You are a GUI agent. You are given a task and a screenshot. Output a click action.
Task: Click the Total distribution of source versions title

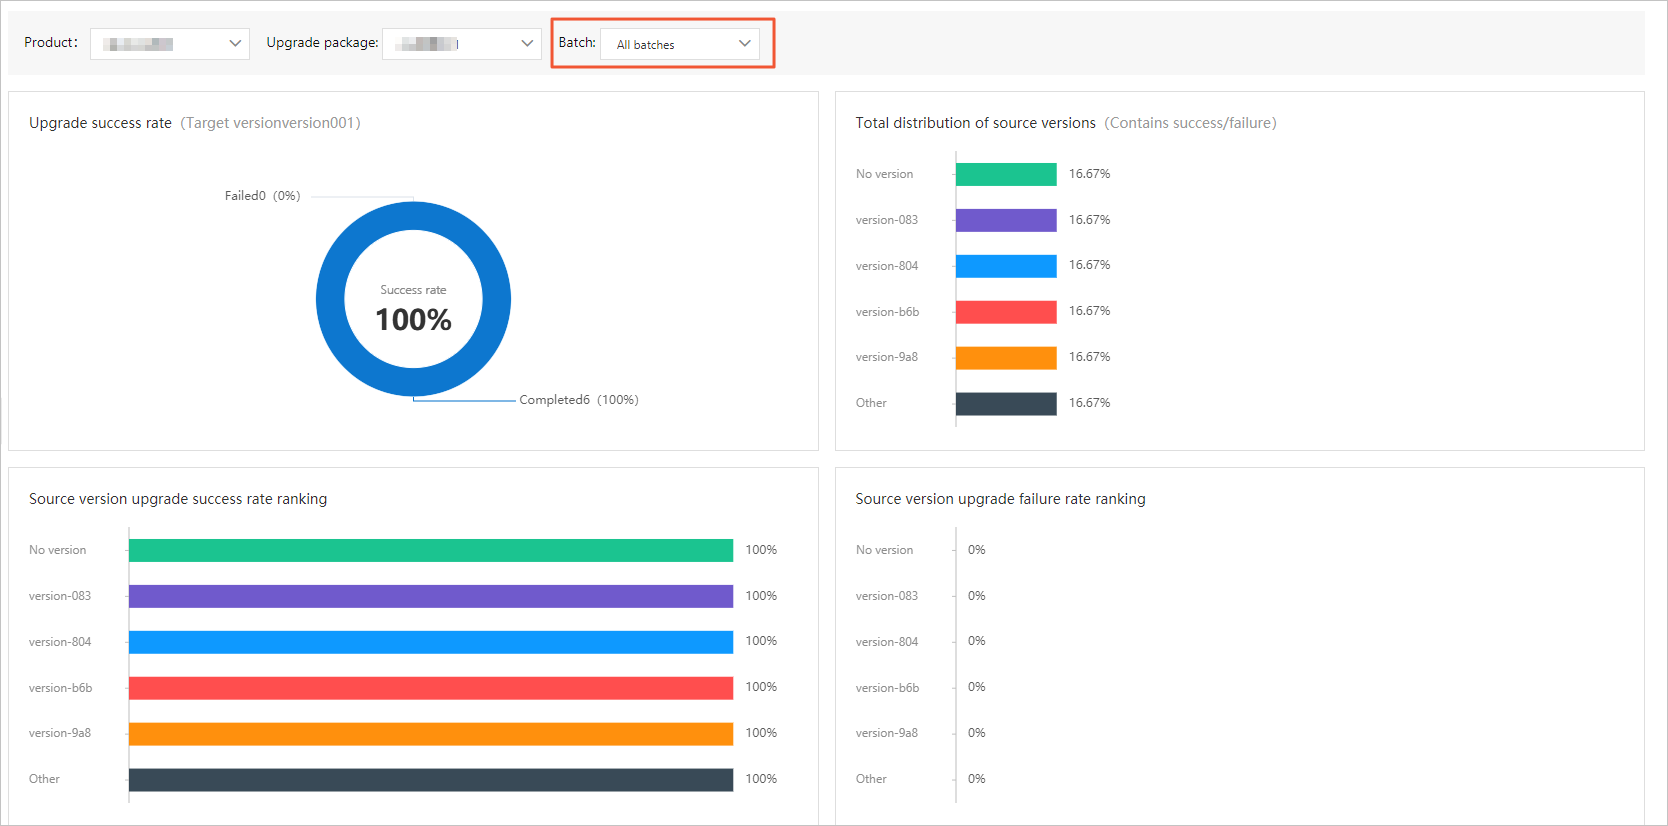click(975, 123)
